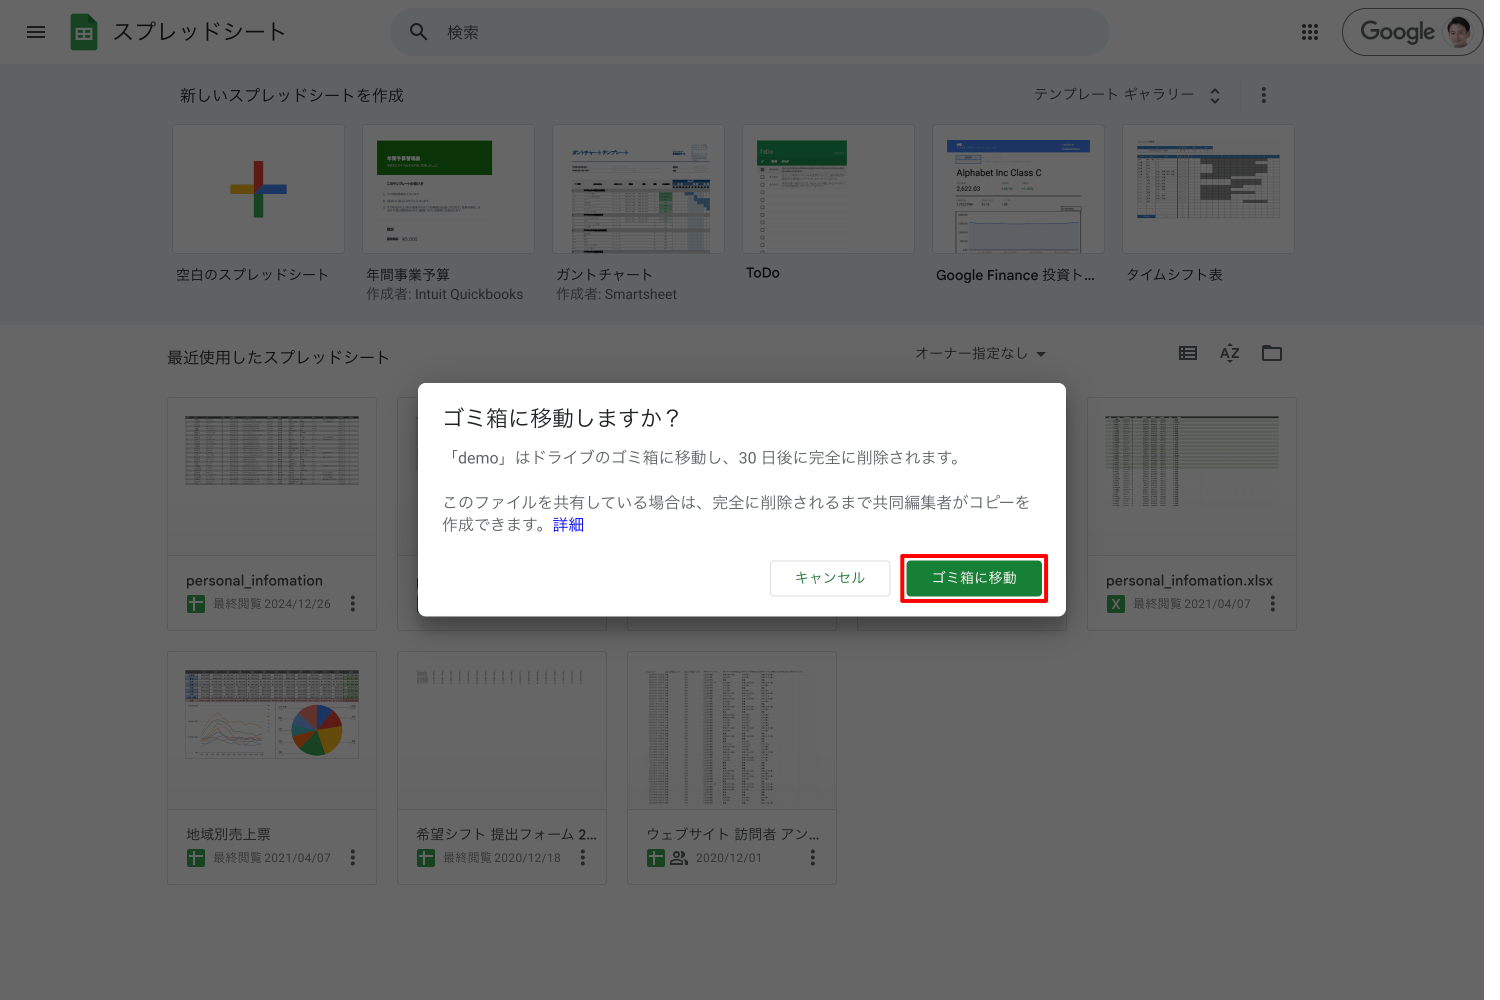
Task: Open the file picker folder icon
Action: tap(1271, 353)
